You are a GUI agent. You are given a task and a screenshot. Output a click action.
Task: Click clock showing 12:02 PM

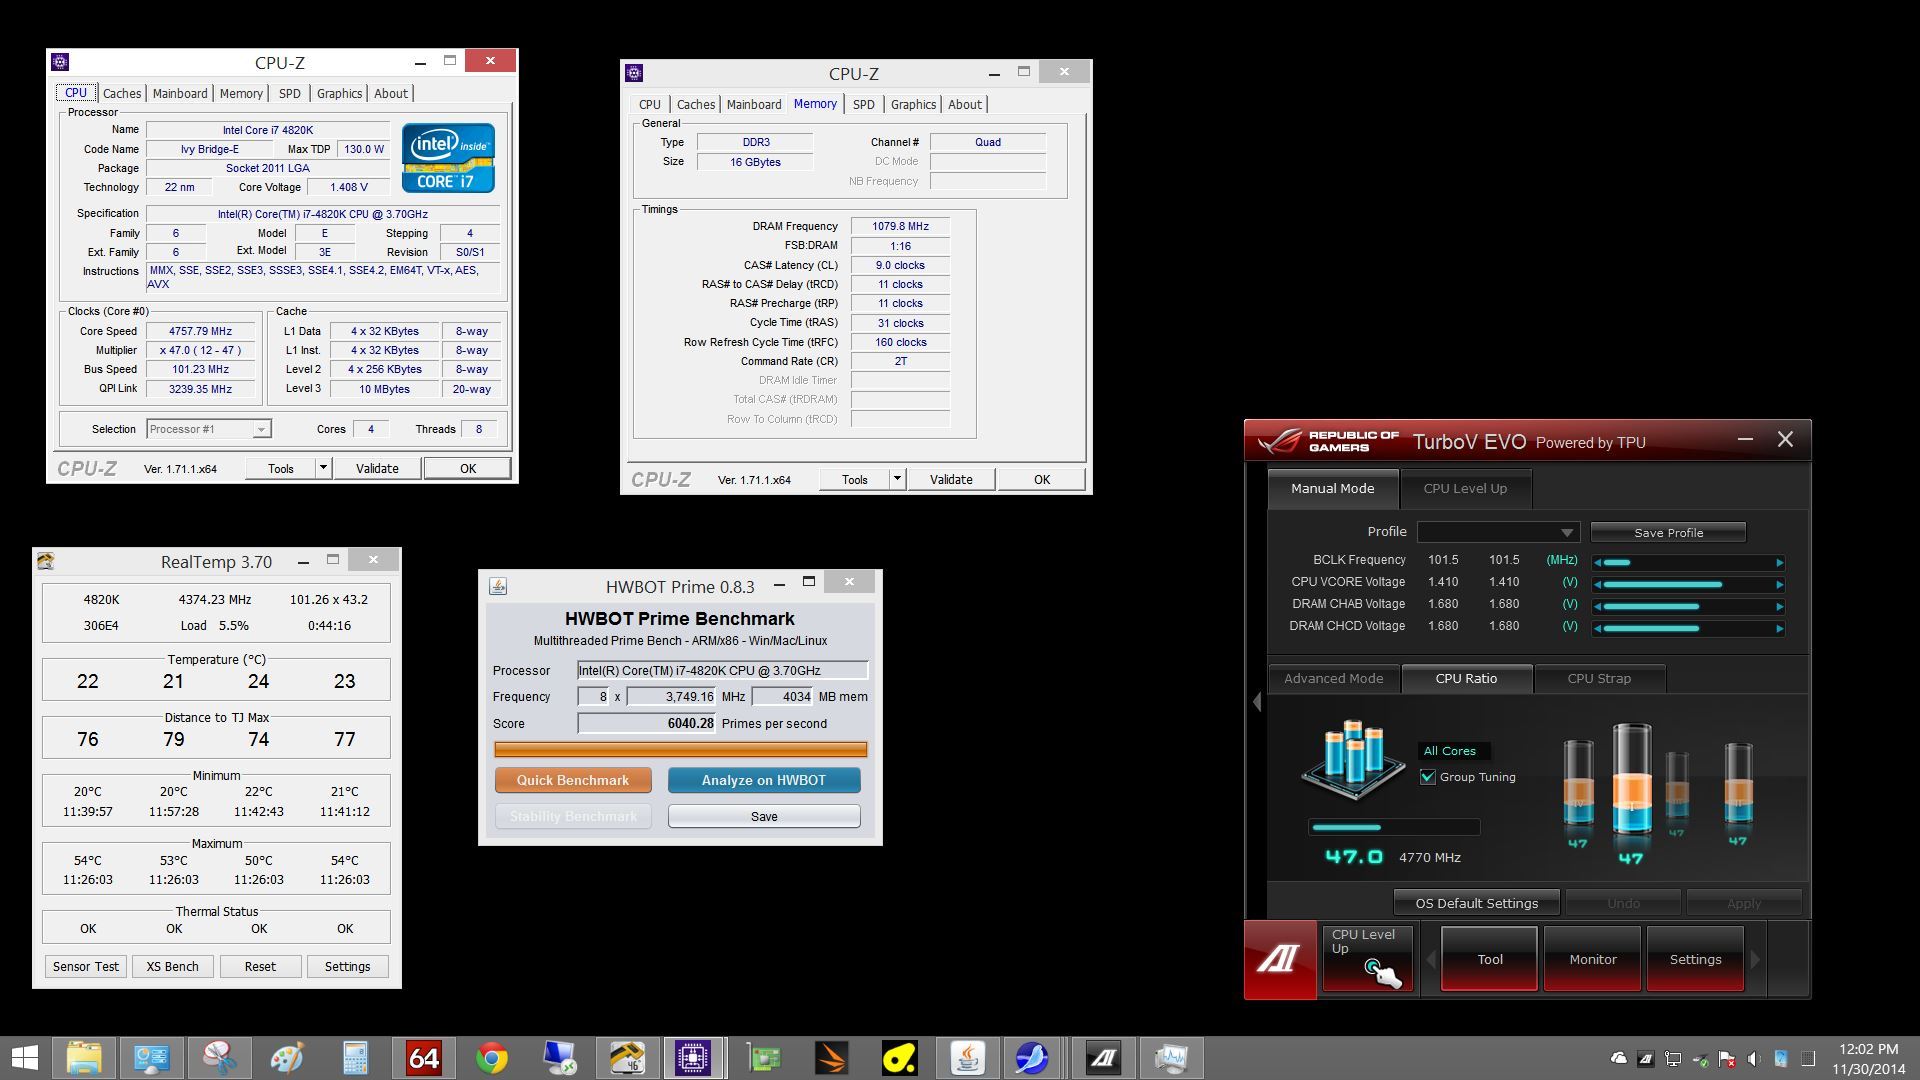[x=1868, y=1049]
